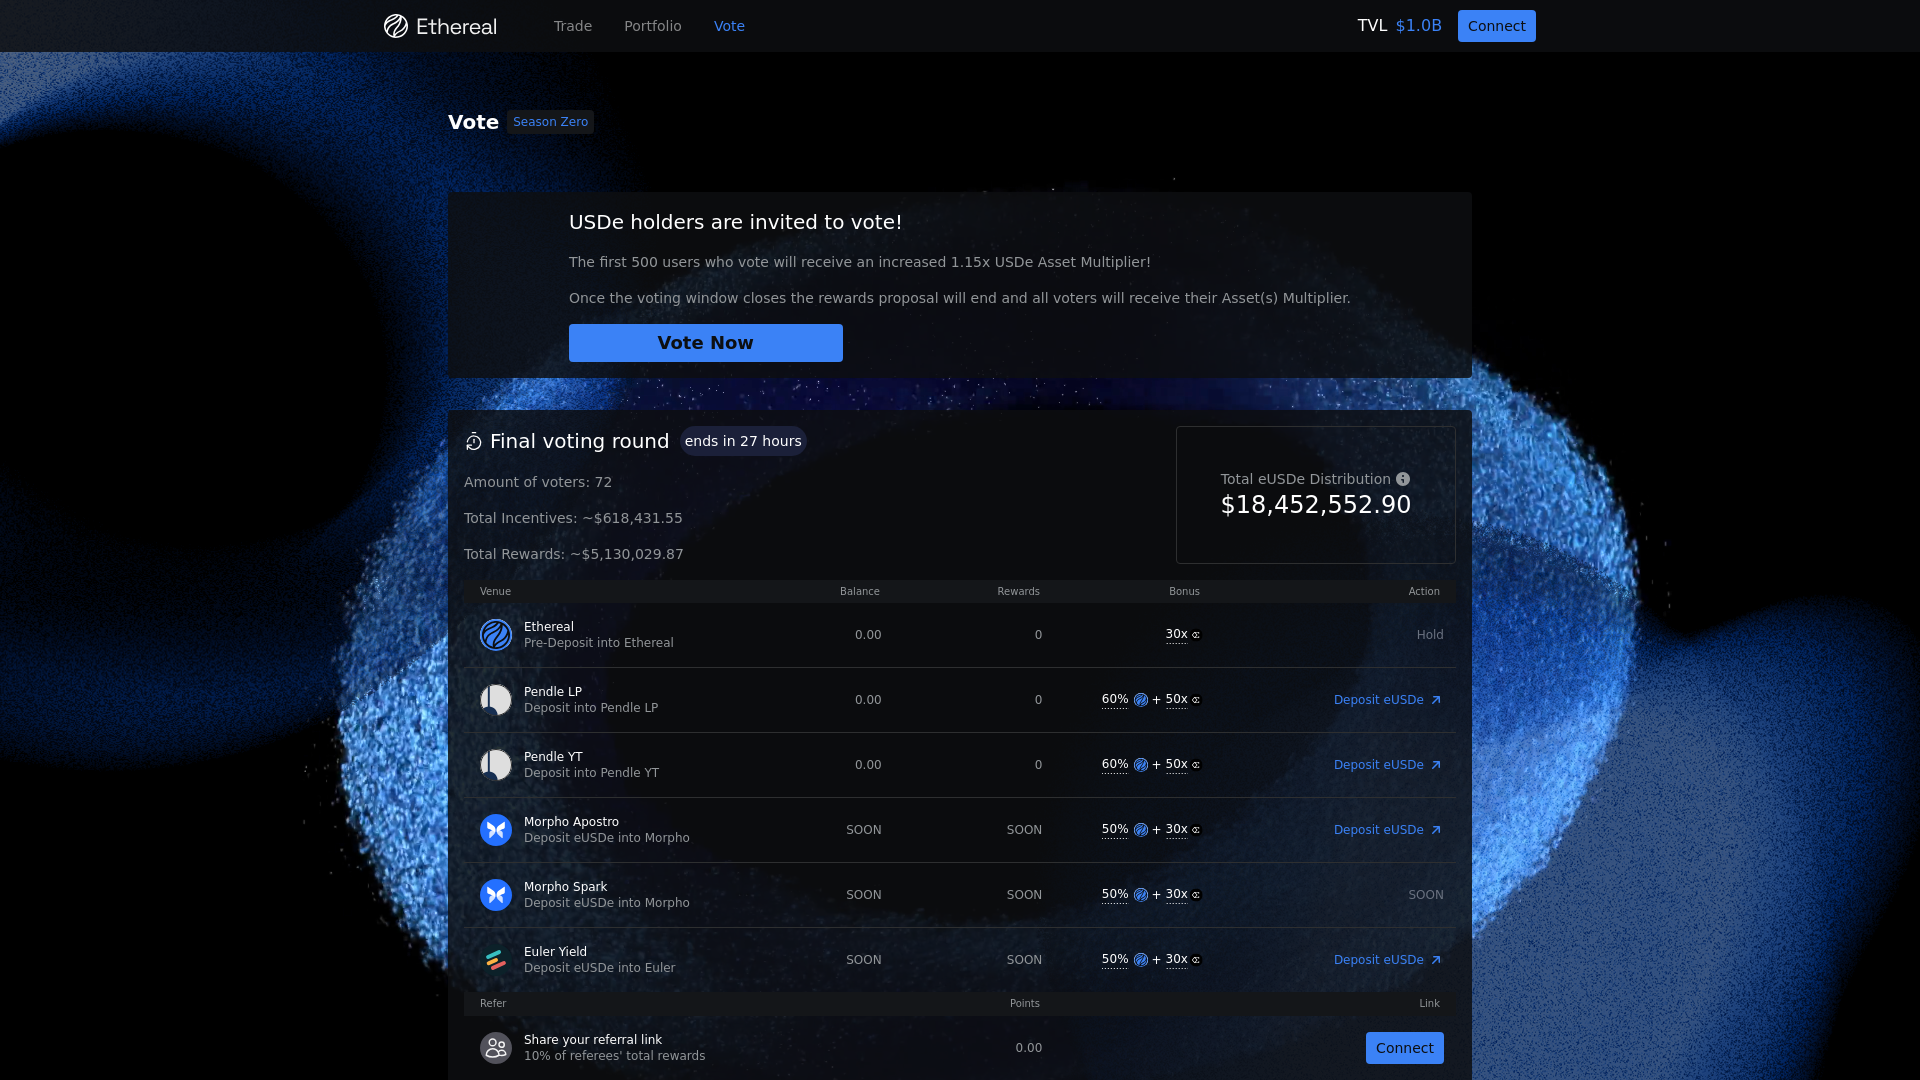Screen dimensions: 1920x1080
Task: Click the 30x bonus in Euler Yield row
Action: click(x=1177, y=960)
